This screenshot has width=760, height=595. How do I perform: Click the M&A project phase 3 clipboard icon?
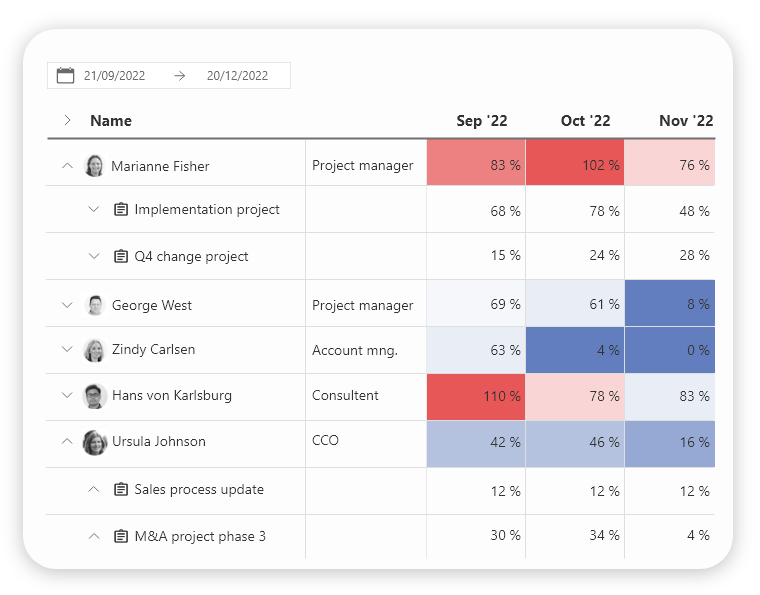tap(121, 536)
